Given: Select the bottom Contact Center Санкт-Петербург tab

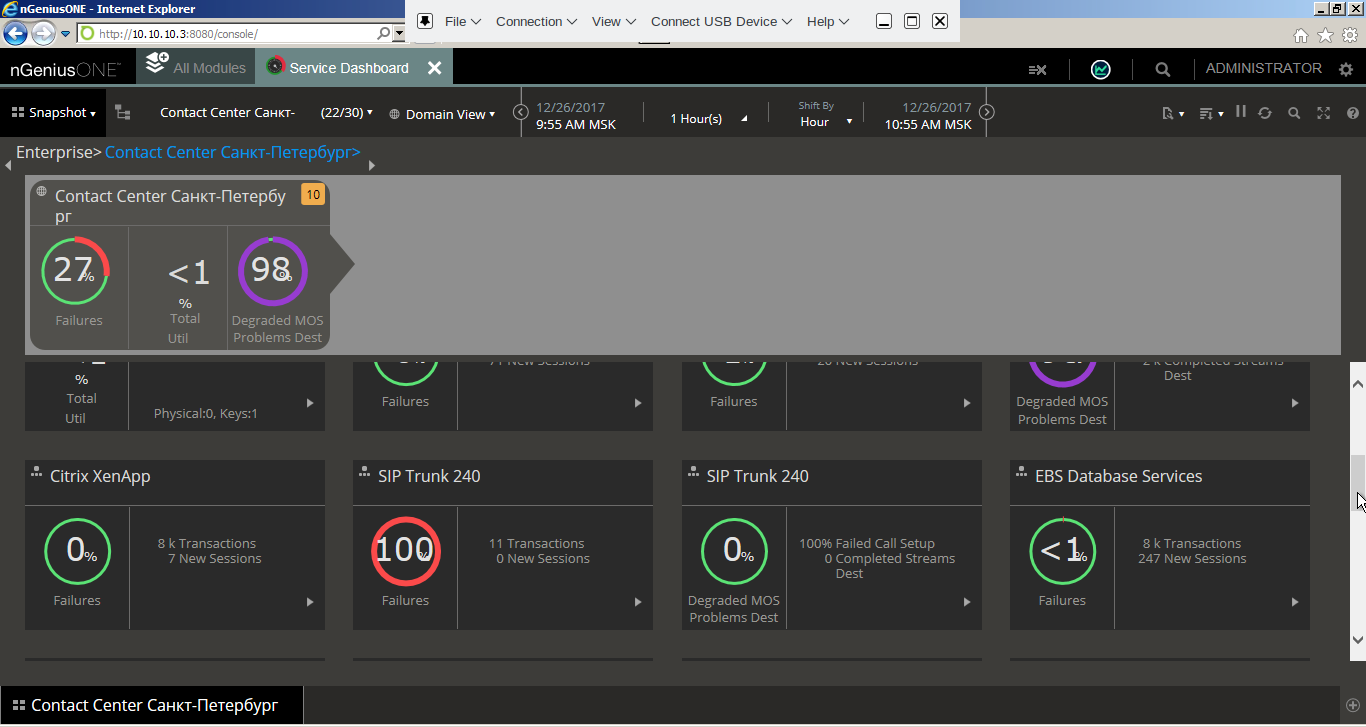Looking at the screenshot, I should pyautogui.click(x=152, y=705).
